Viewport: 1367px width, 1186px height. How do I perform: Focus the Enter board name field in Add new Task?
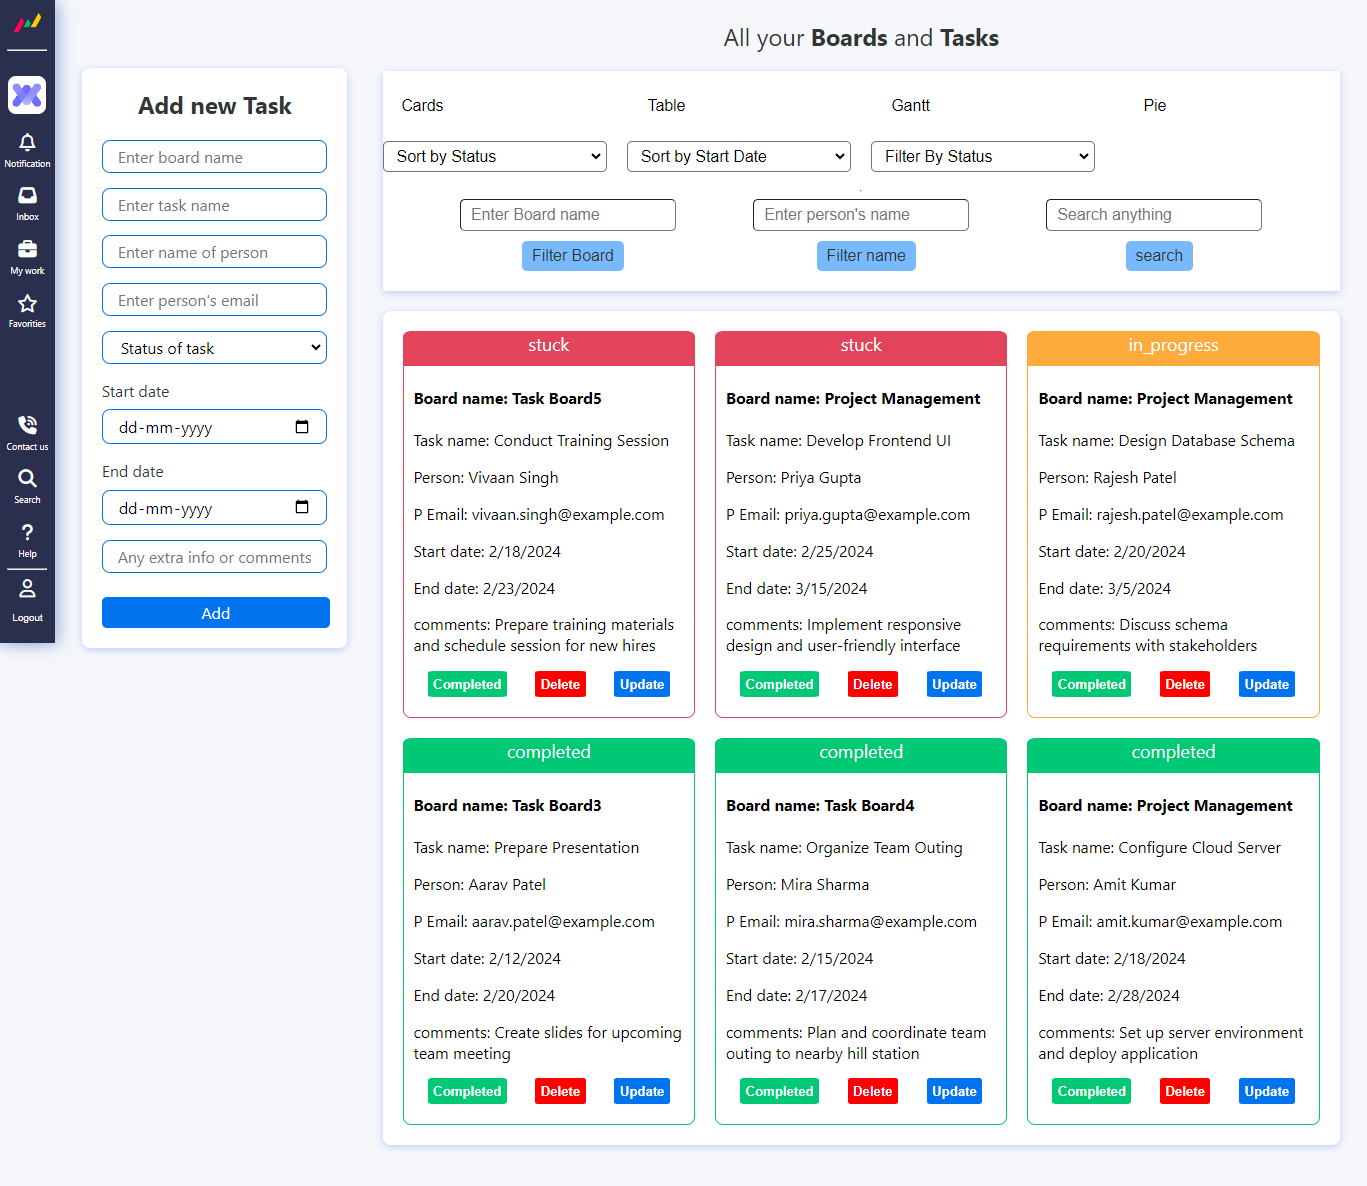pos(214,157)
